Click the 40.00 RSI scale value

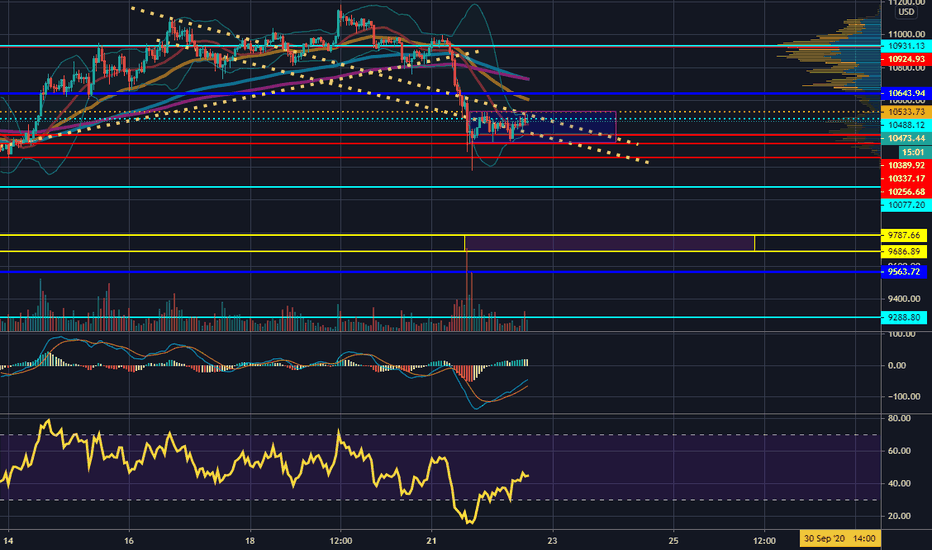click(x=899, y=483)
